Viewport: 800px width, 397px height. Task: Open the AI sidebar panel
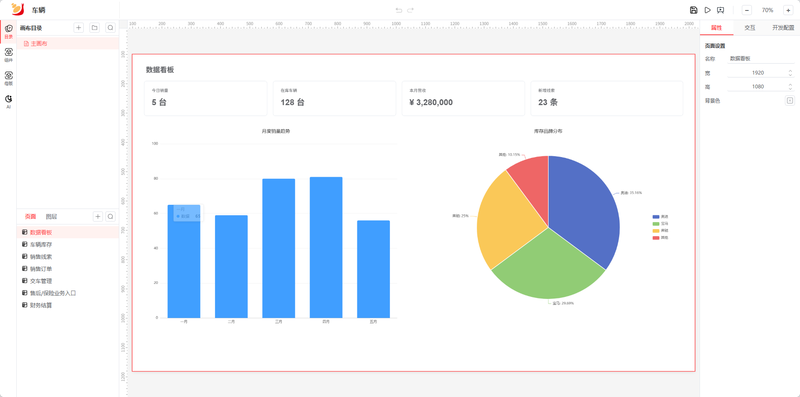click(x=8, y=101)
